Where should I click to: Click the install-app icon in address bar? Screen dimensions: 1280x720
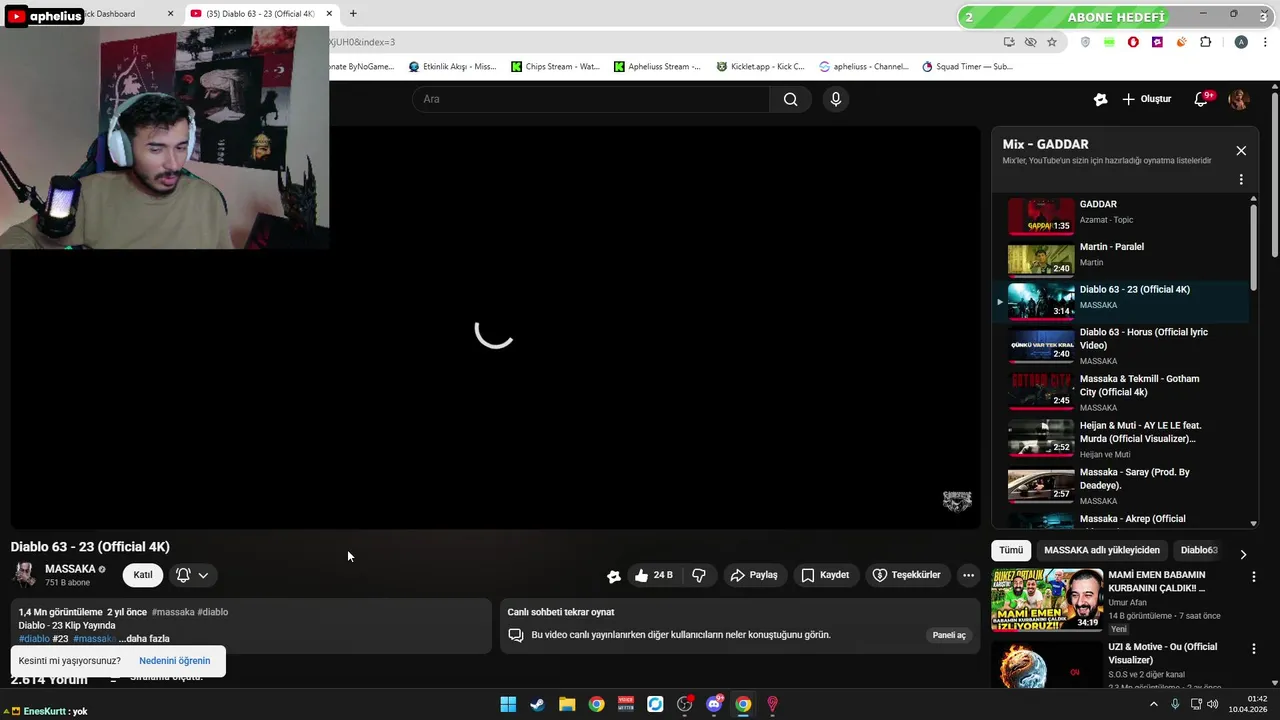(x=1009, y=42)
